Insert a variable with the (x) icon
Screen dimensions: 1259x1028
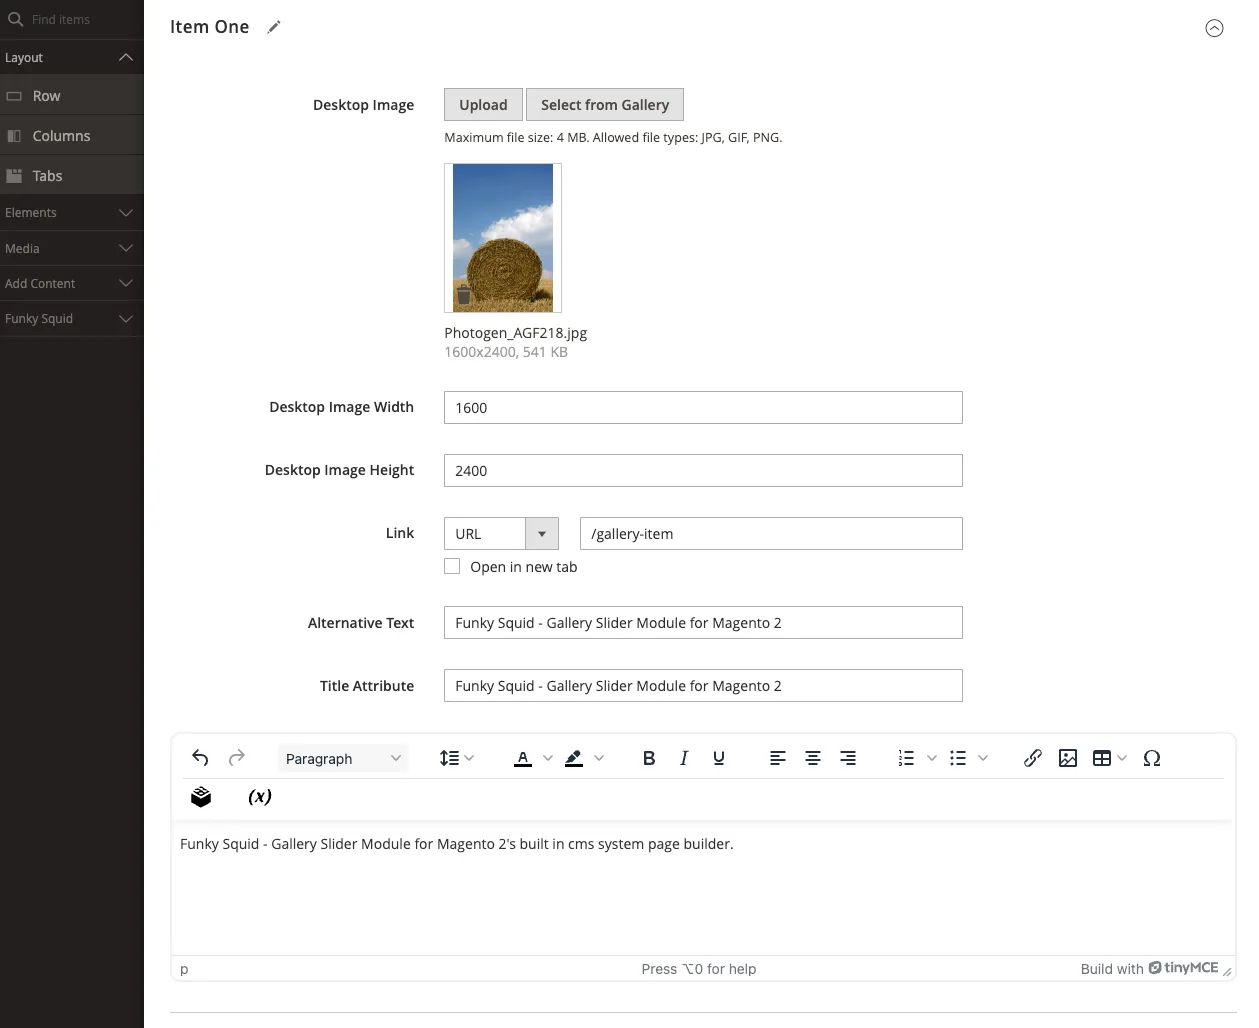coord(260,796)
